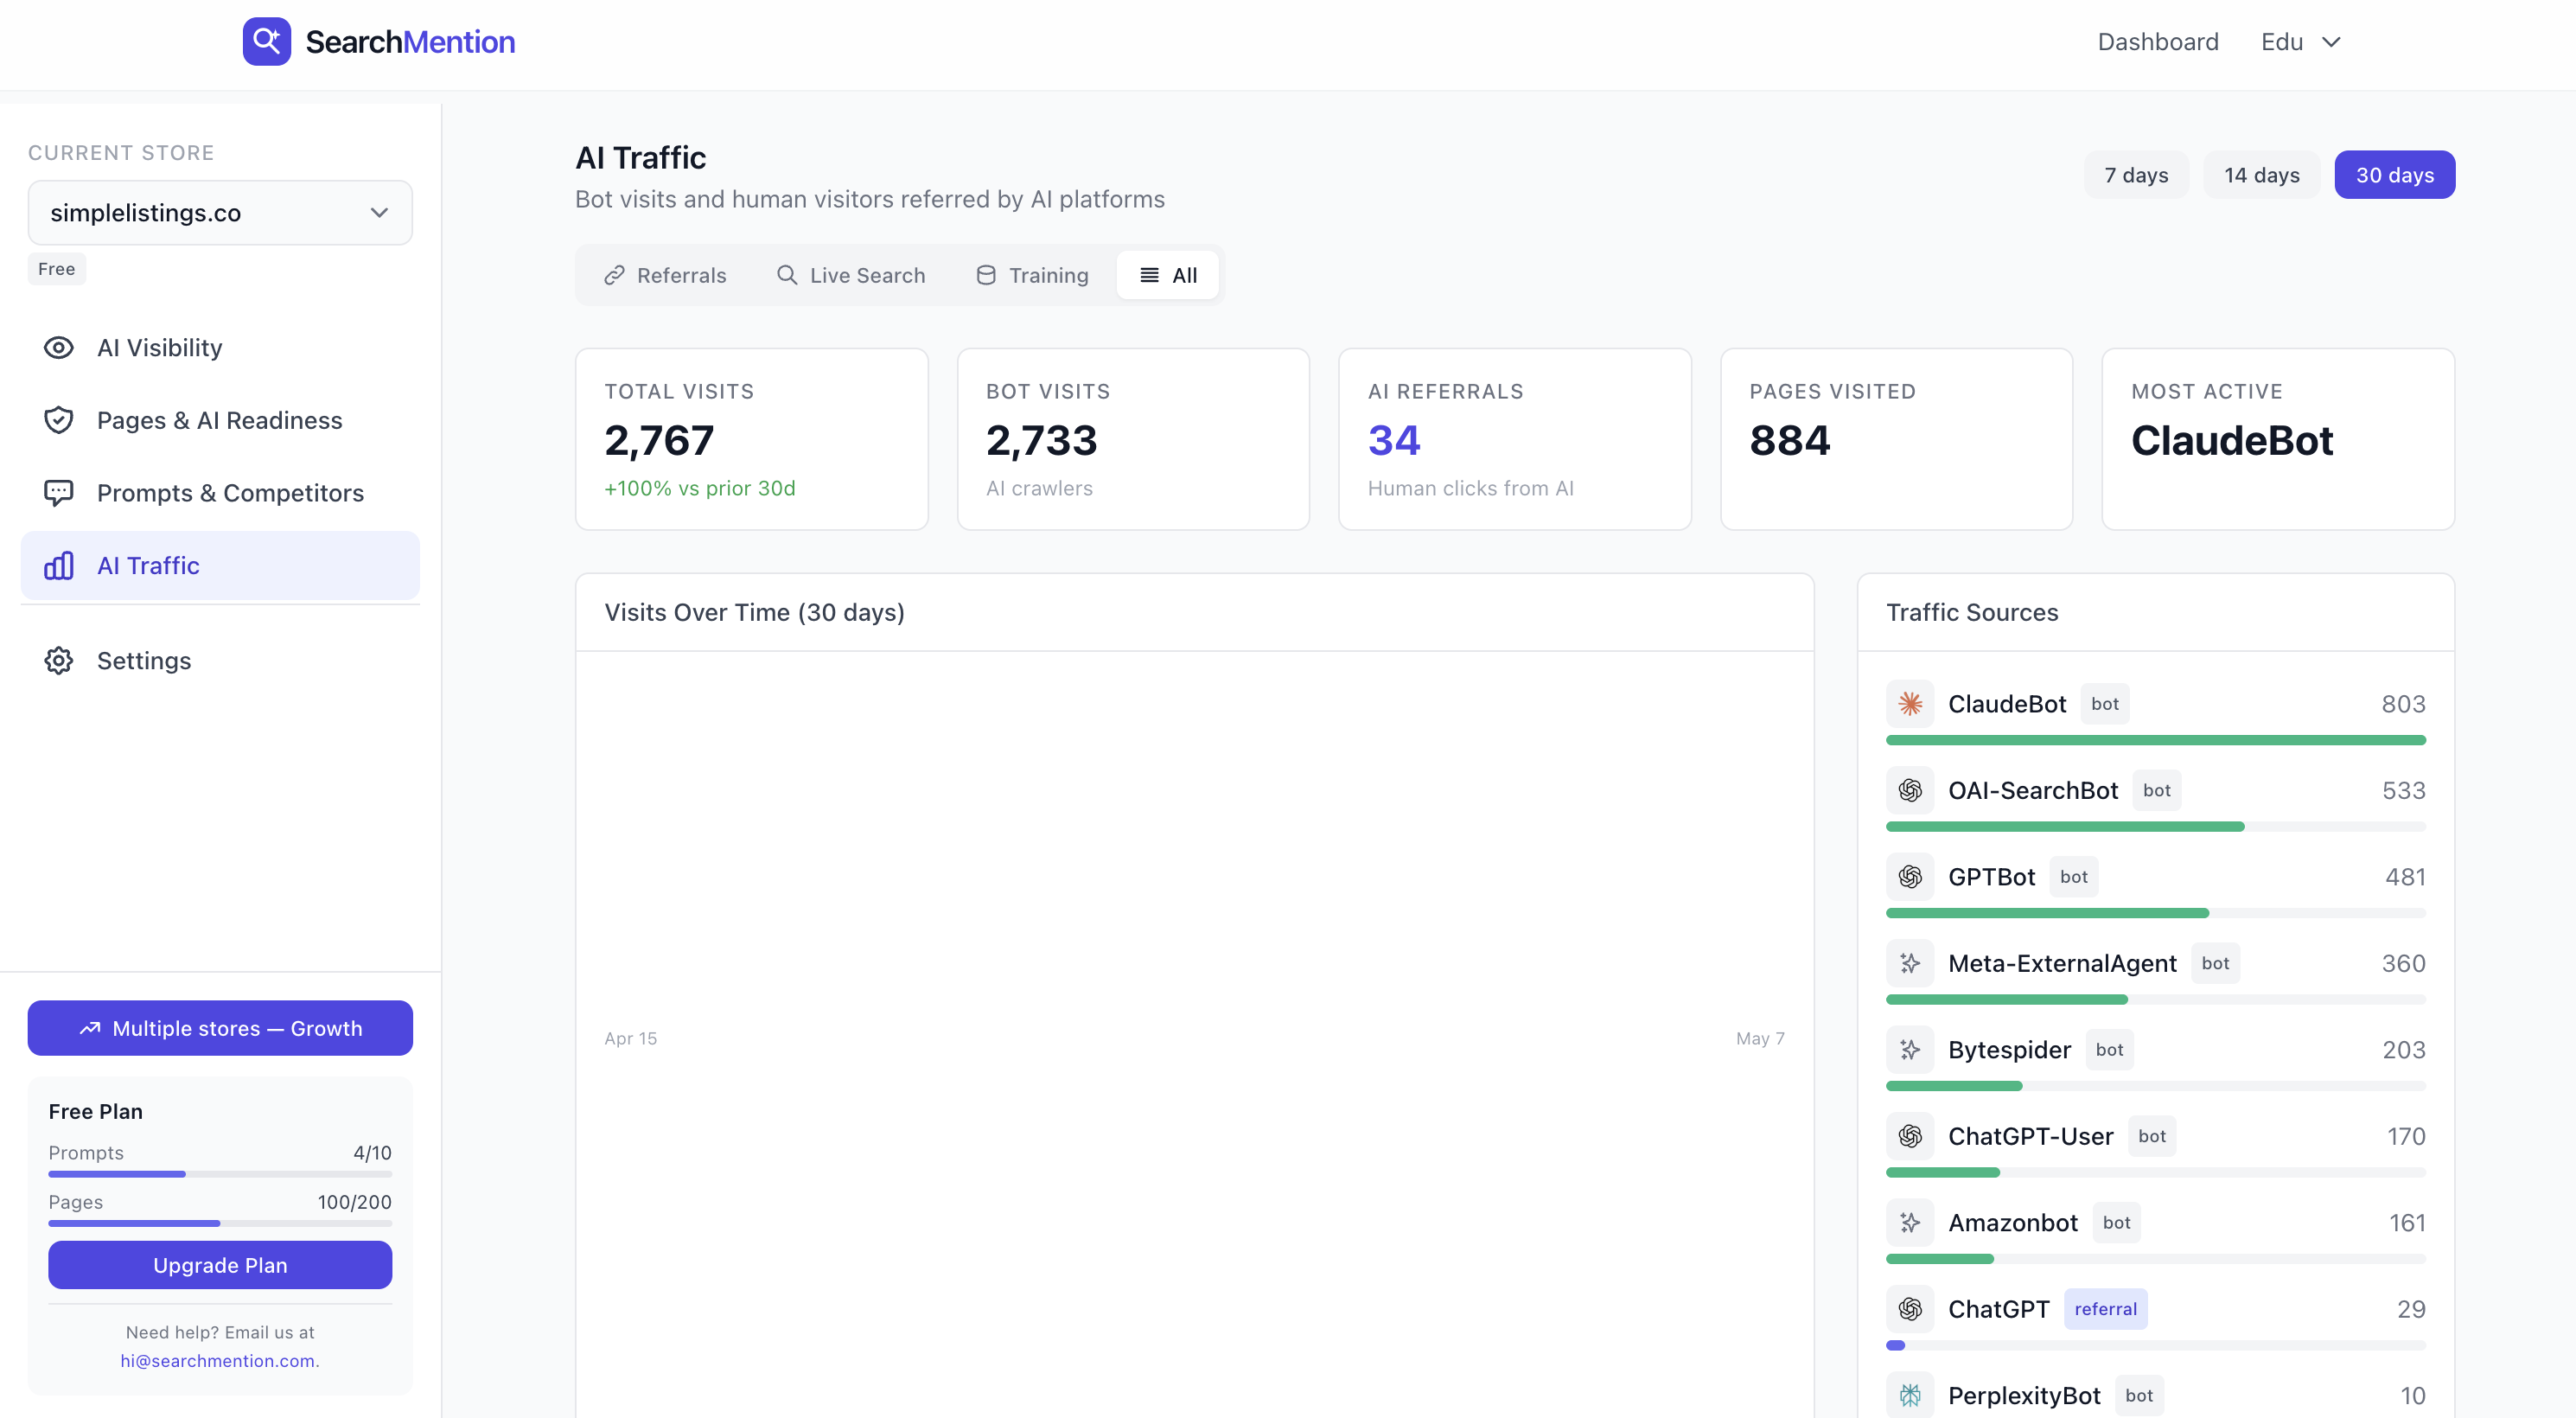2576x1418 pixels.
Task: Click the +100% vs prior 30d text
Action: click(x=700, y=488)
